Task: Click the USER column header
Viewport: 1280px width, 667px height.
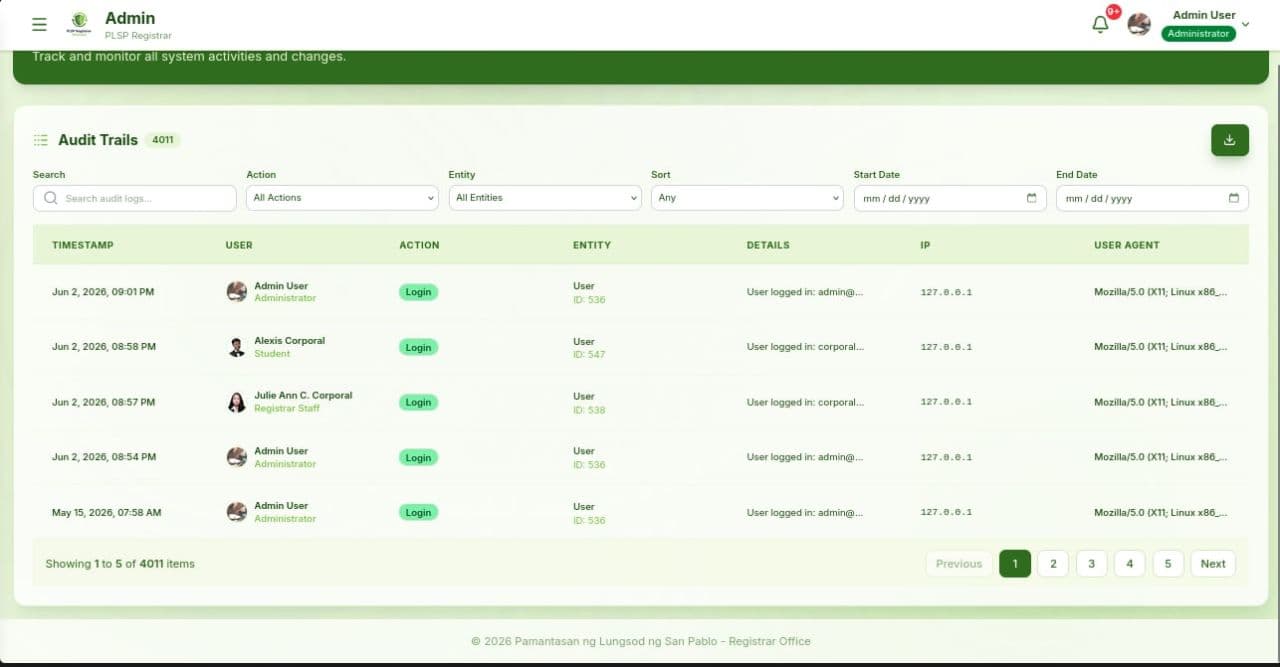Action: tap(239, 245)
